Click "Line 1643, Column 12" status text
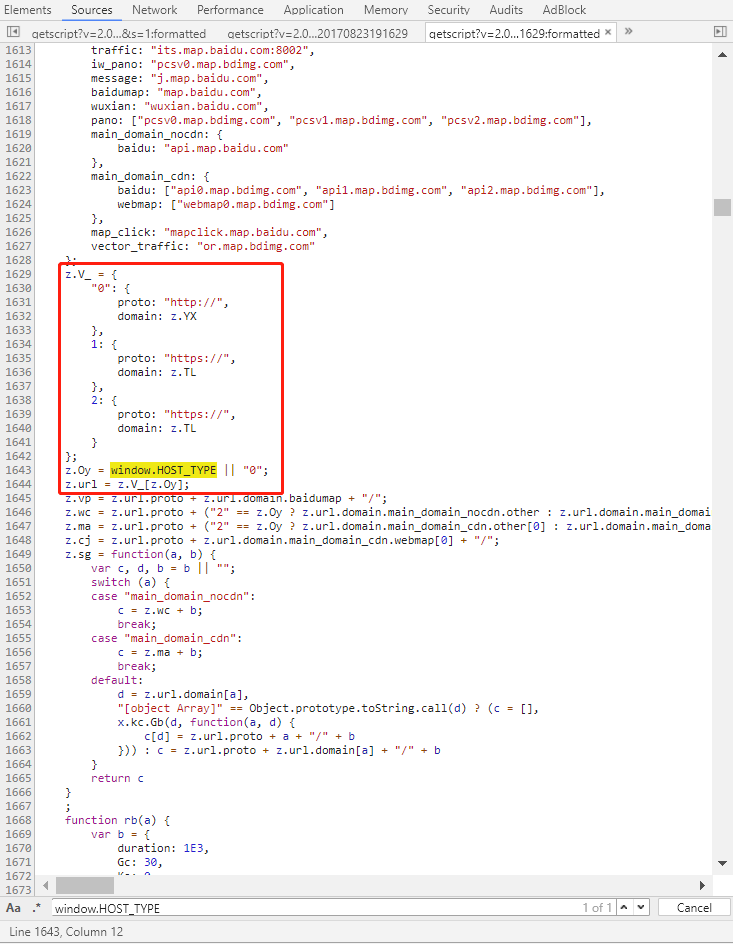Screen dimensions: 733x944 66,931
